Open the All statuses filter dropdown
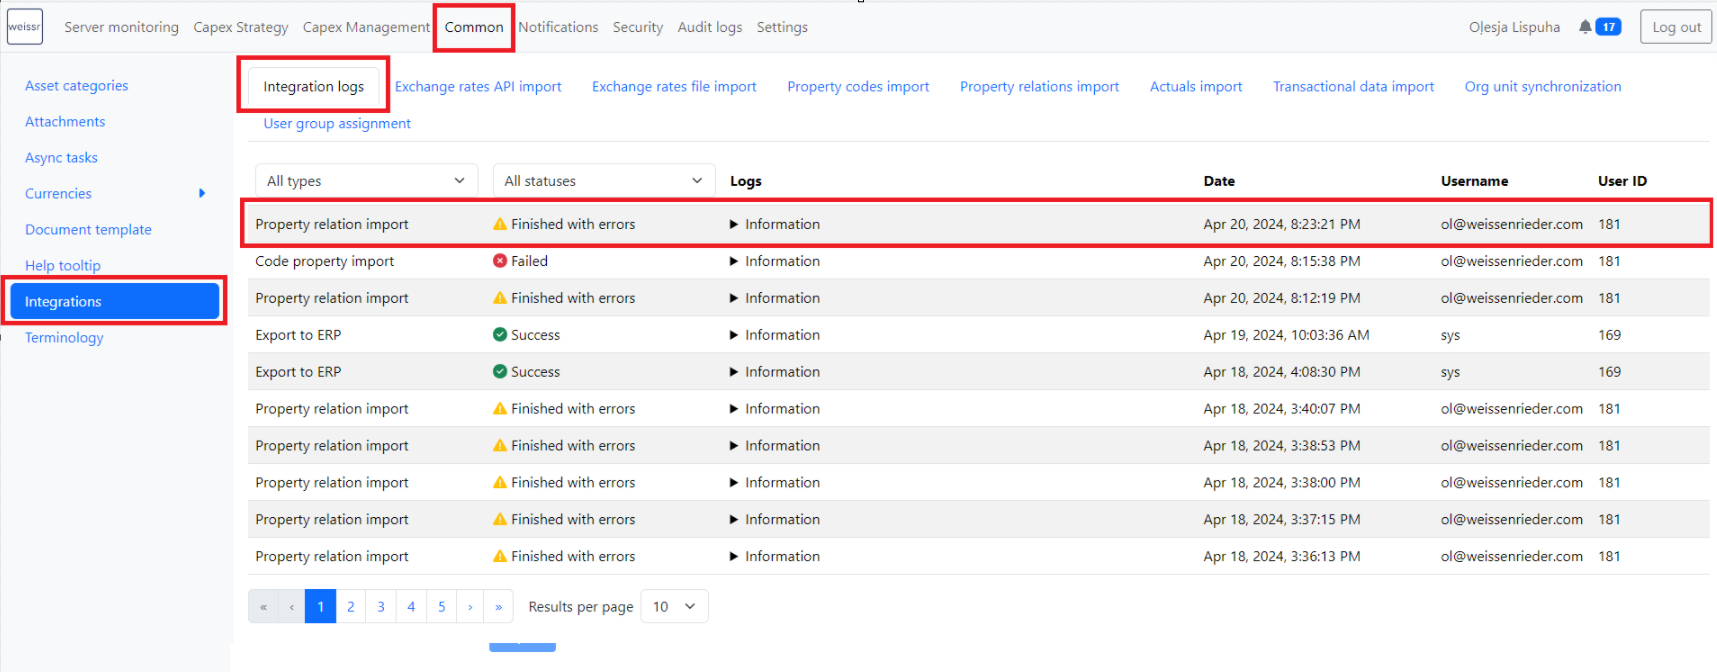Image resolution: width=1717 pixels, height=672 pixels. tap(604, 181)
